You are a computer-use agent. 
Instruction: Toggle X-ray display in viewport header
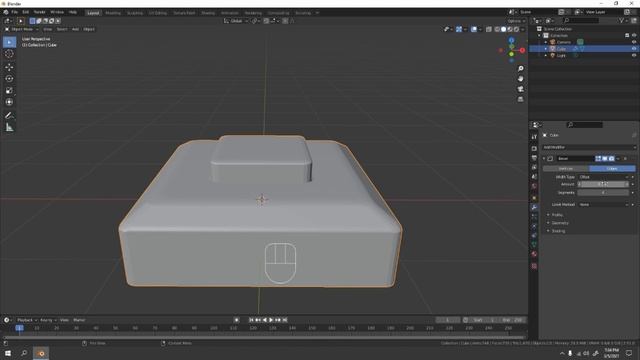[489, 29]
